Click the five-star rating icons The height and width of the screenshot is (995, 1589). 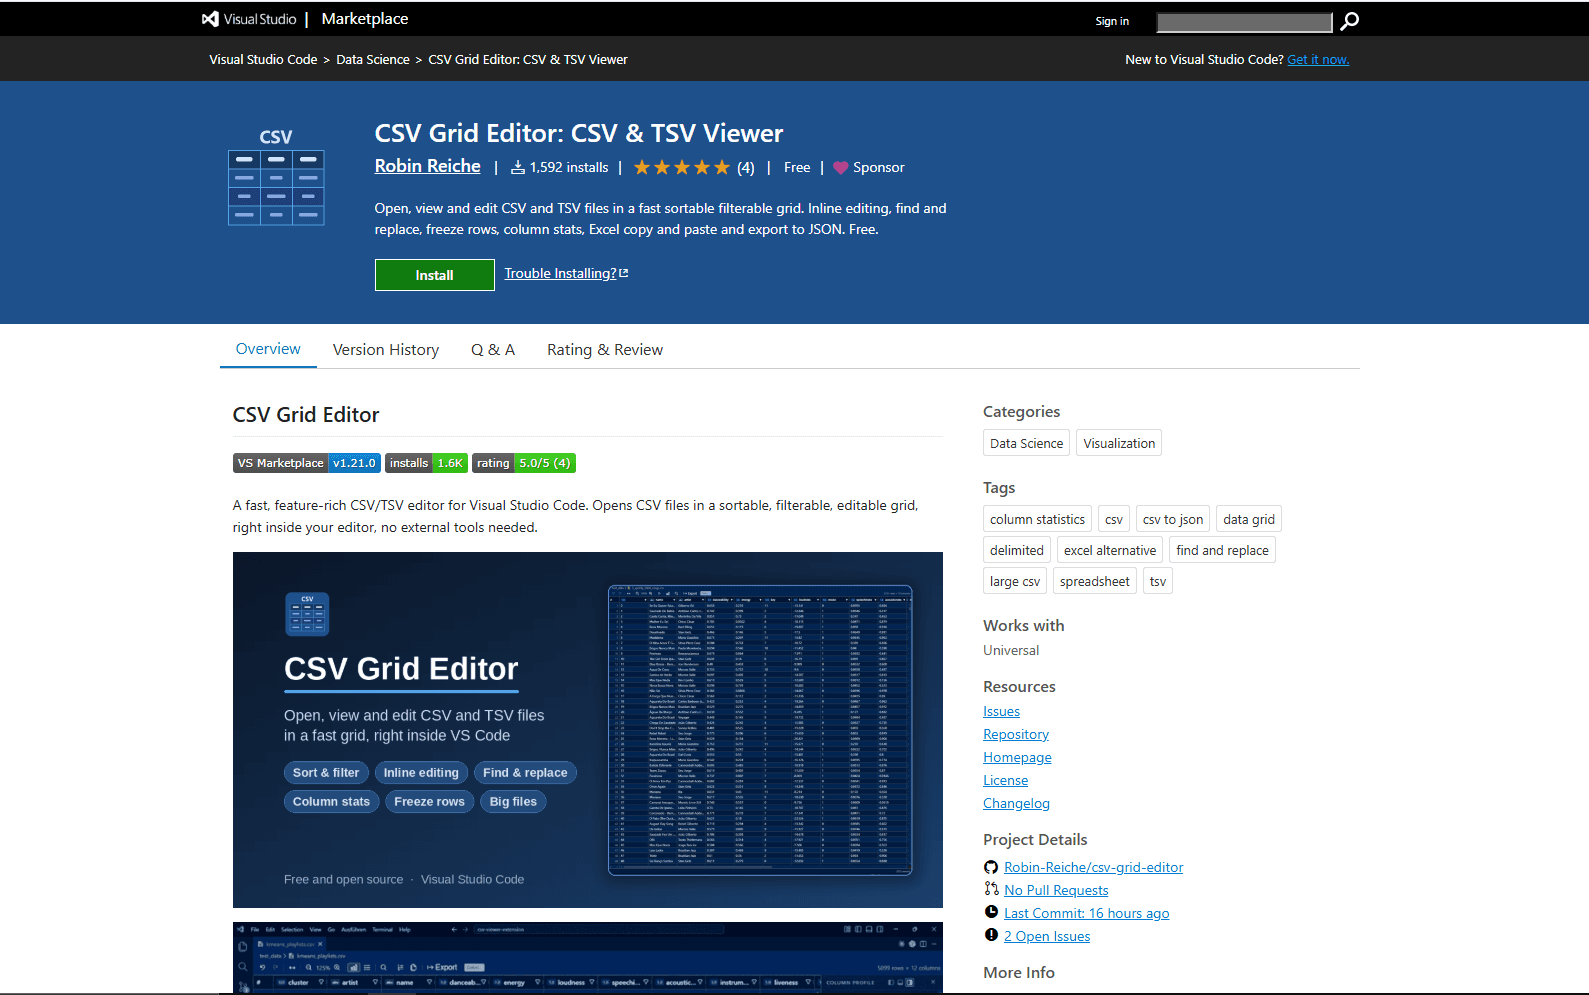click(682, 168)
